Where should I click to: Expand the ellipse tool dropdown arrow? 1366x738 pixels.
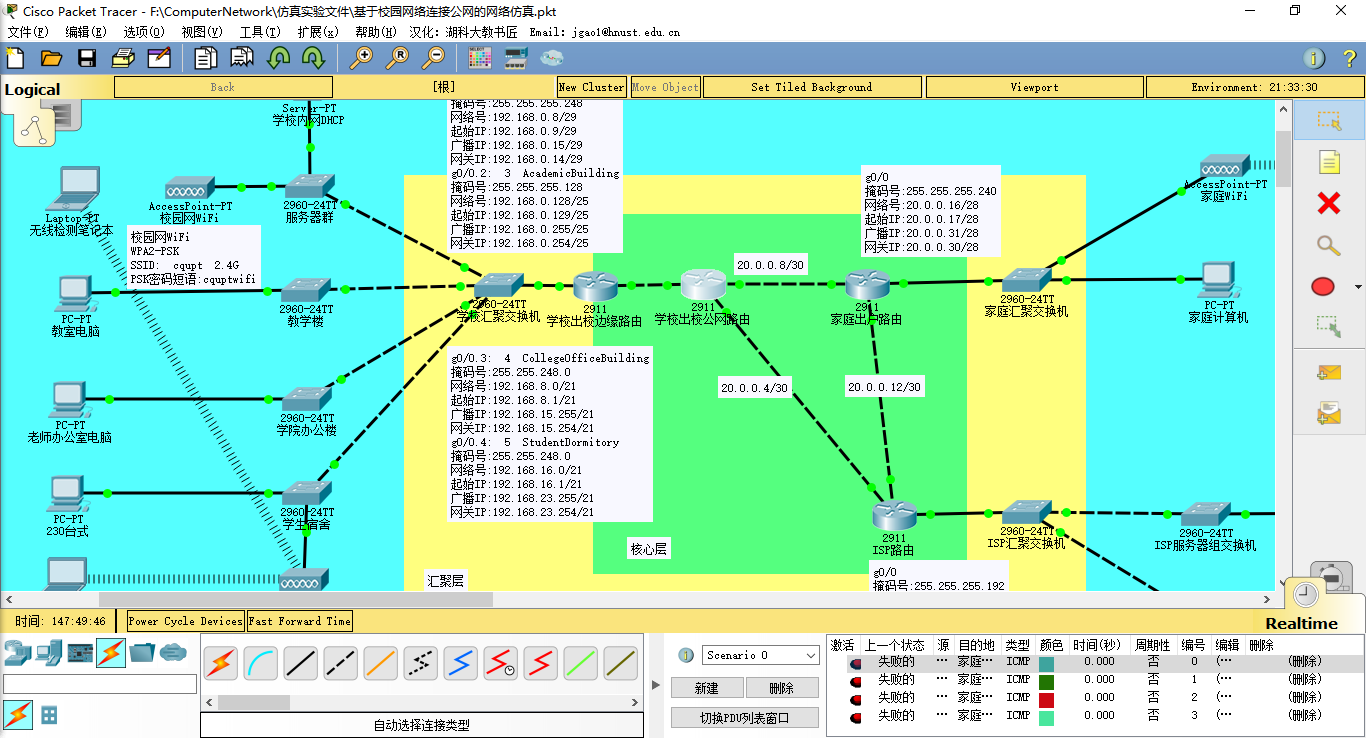[1357, 287]
